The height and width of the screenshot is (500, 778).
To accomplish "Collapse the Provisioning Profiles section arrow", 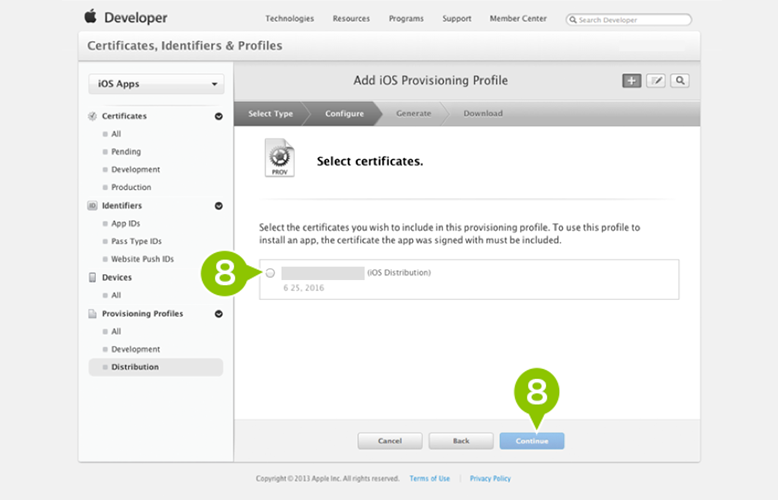I will point(219,314).
